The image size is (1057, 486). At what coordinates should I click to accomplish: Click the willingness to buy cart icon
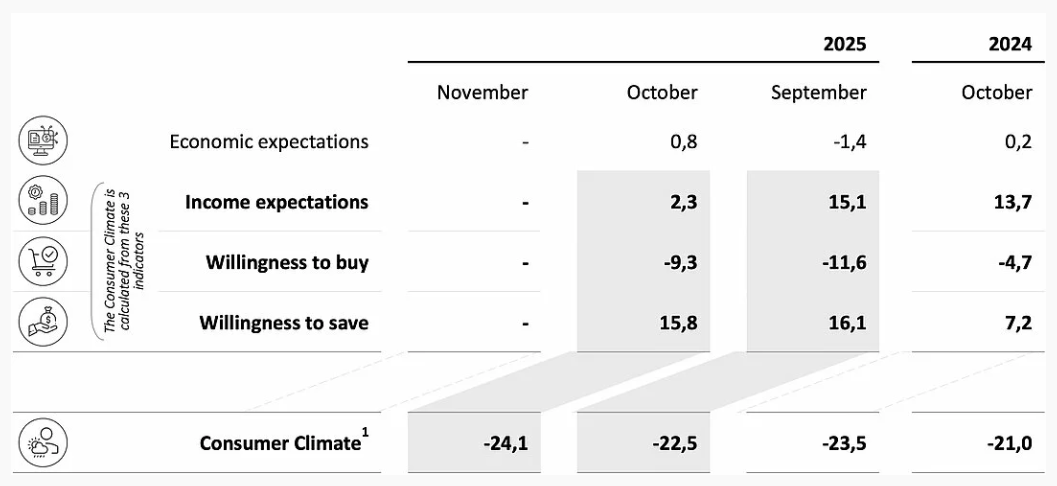43,262
